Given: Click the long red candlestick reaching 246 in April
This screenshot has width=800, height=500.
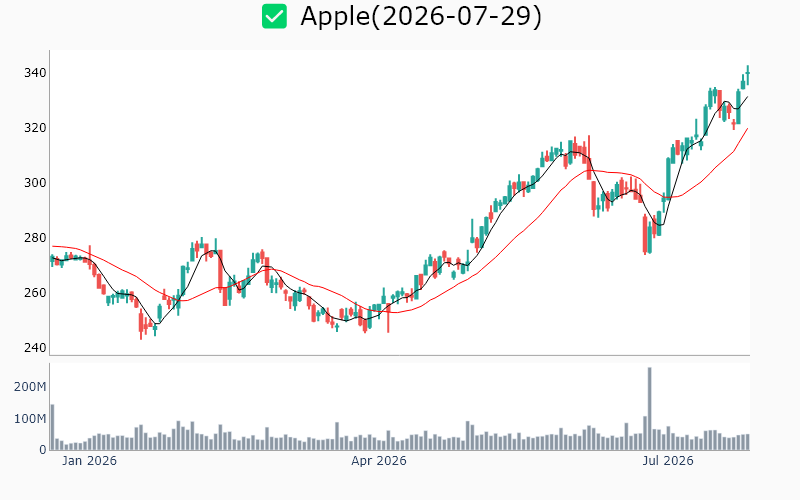Looking at the screenshot, I should click(388, 318).
